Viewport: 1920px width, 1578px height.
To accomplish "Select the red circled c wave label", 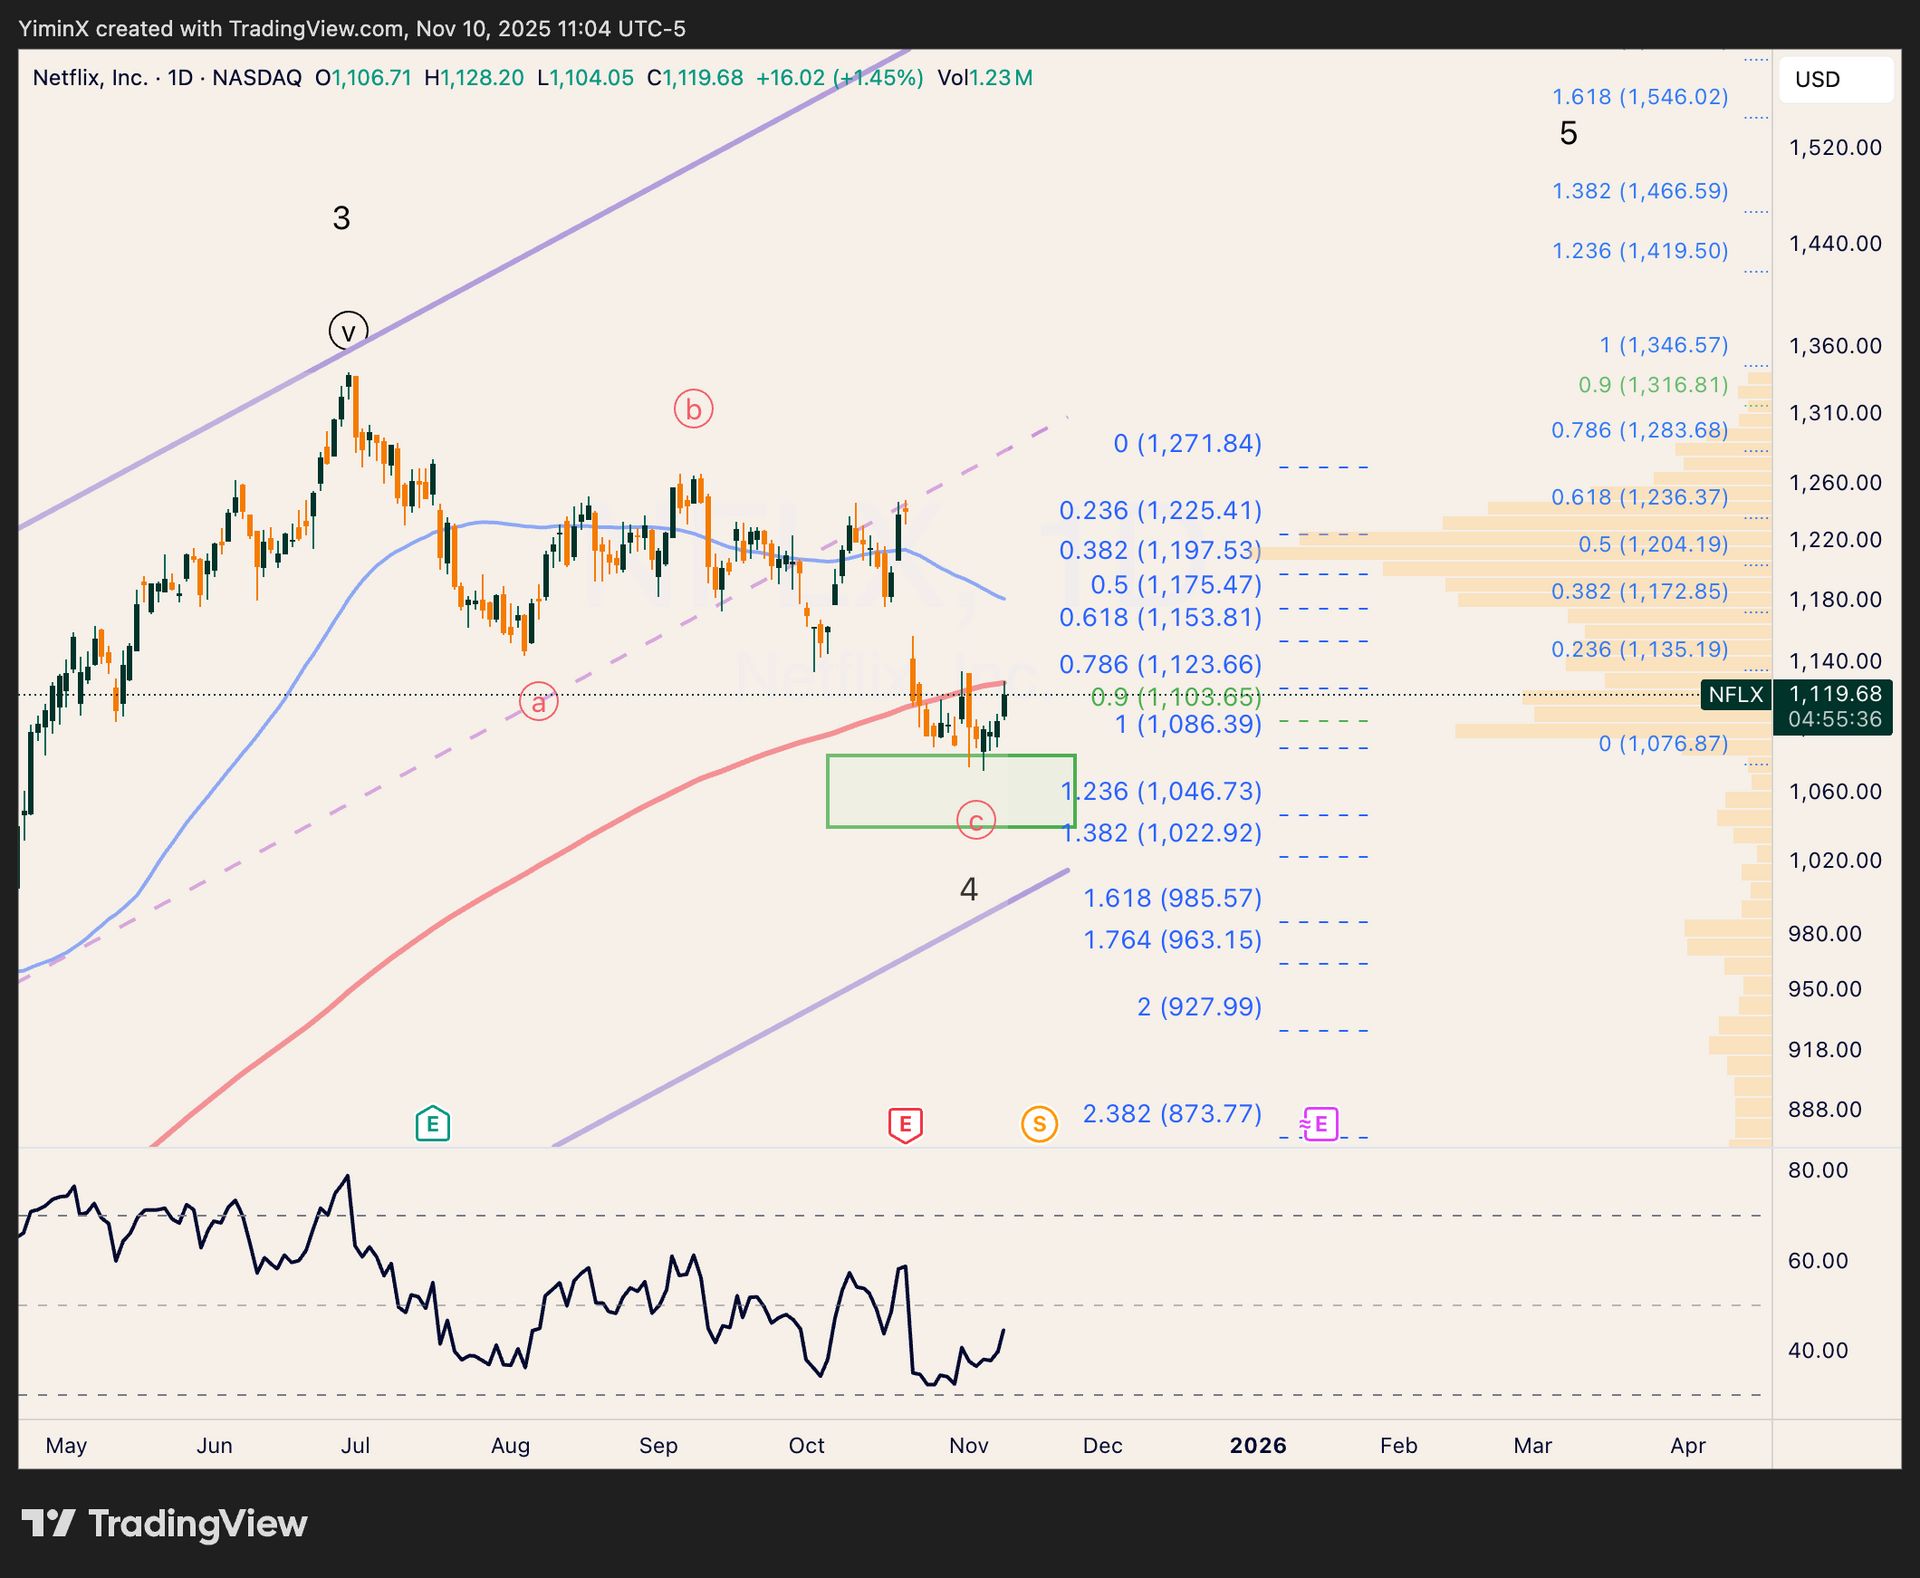I will pos(975,821).
